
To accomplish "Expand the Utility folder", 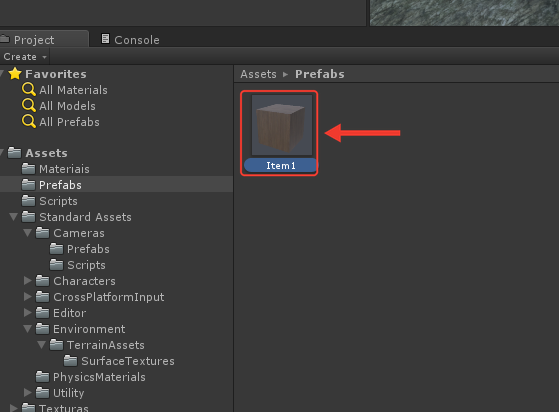I will click(x=27, y=392).
